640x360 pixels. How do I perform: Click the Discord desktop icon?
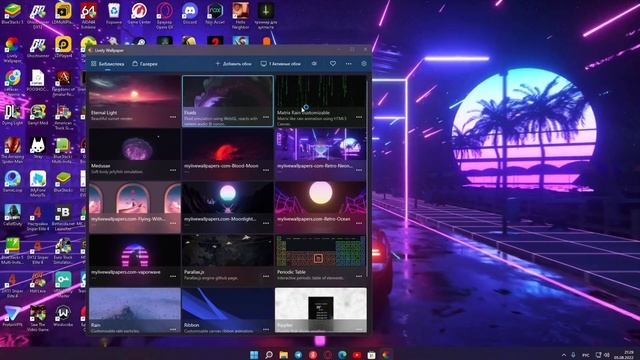(x=190, y=14)
